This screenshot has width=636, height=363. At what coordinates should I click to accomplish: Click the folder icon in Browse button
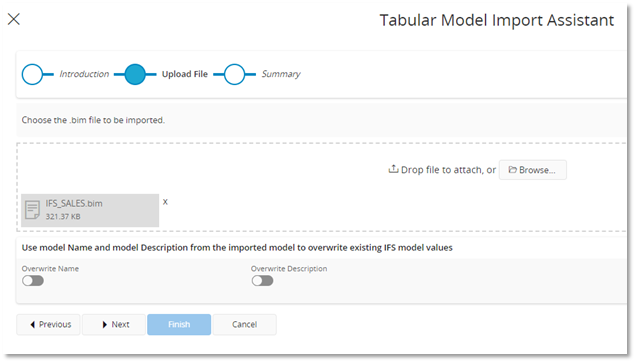pos(513,170)
